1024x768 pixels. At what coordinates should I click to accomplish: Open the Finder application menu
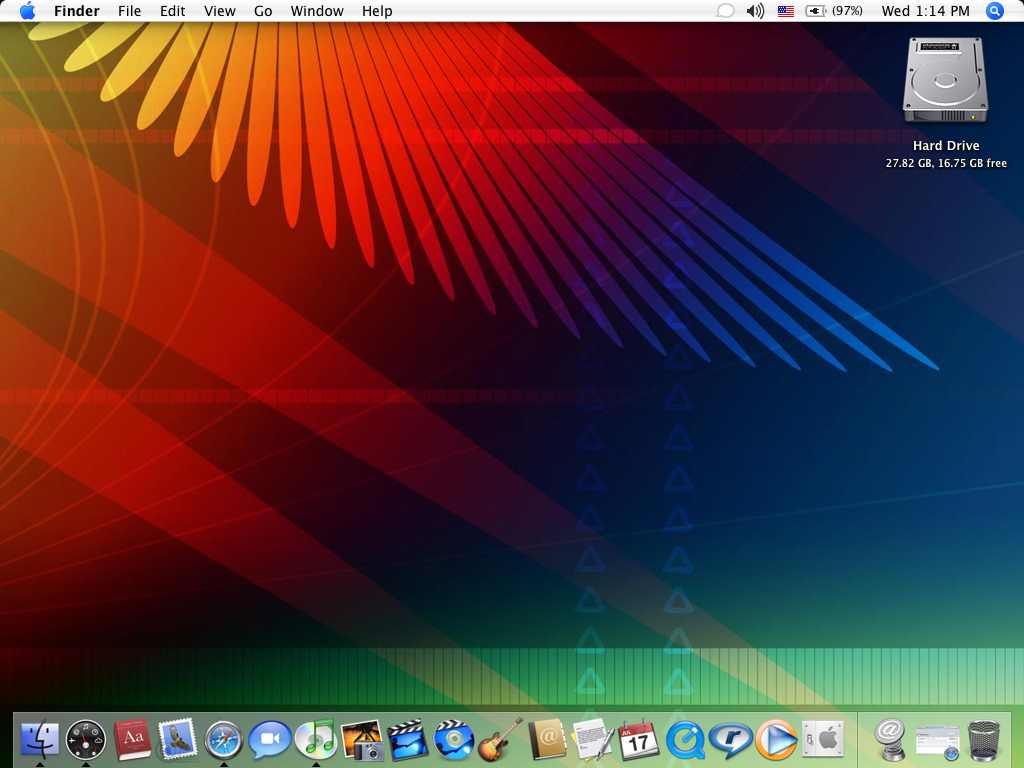coord(76,11)
